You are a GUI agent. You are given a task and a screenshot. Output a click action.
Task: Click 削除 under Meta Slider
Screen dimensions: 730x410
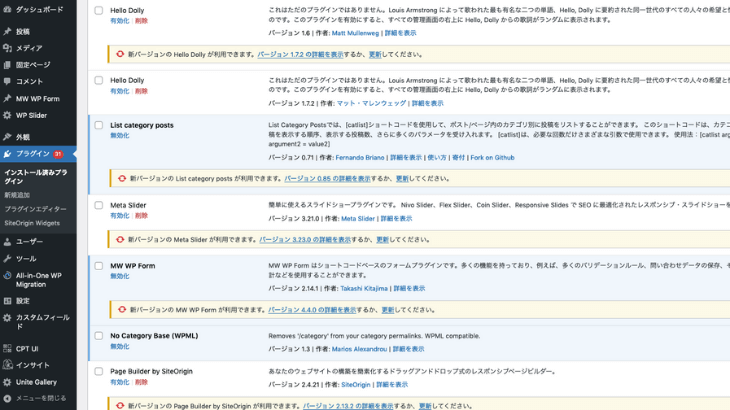141,215
